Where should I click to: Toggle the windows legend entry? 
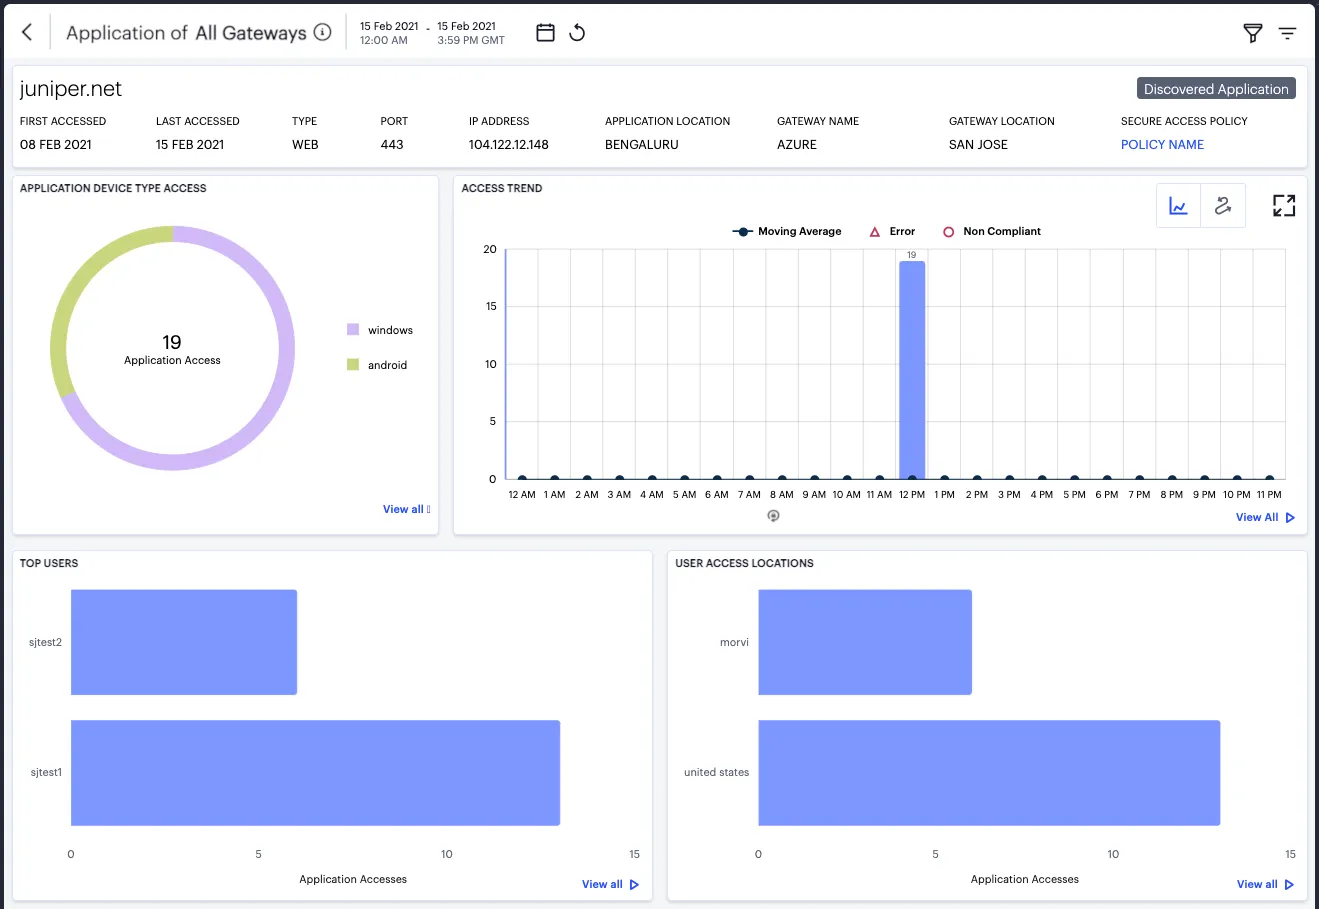379,330
